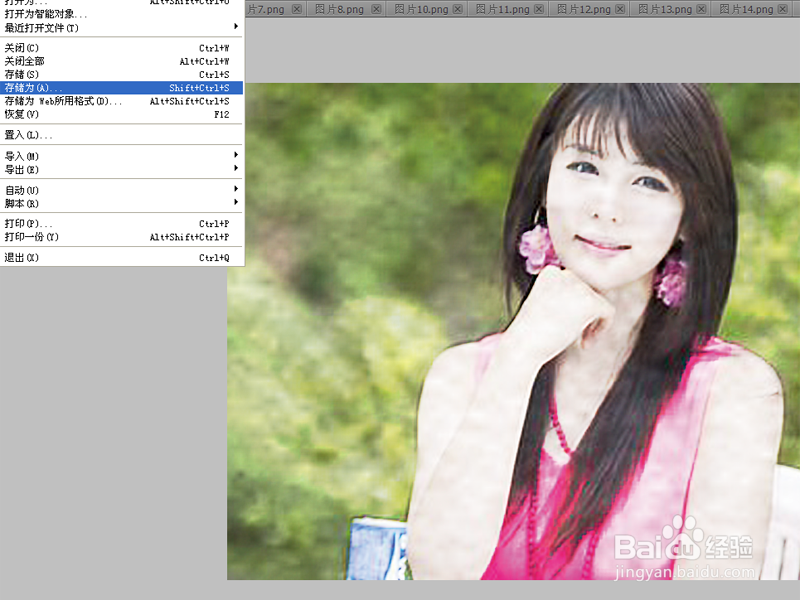Expand the 导入(M) submenu
Image resolution: width=800 pixels, height=600 pixels.
[121, 156]
